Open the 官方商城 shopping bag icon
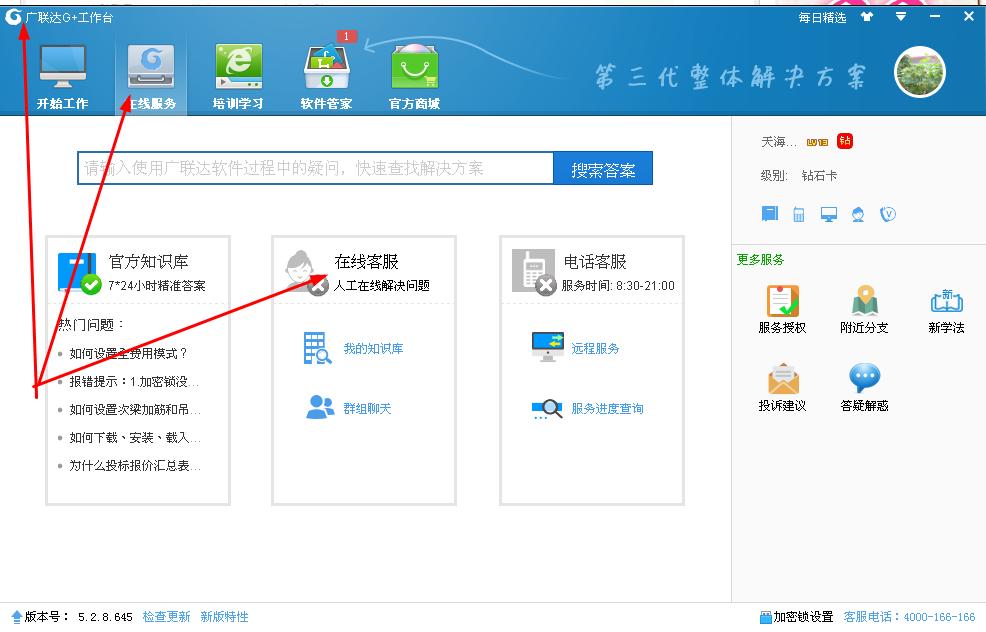The height and width of the screenshot is (632, 986). (414, 67)
